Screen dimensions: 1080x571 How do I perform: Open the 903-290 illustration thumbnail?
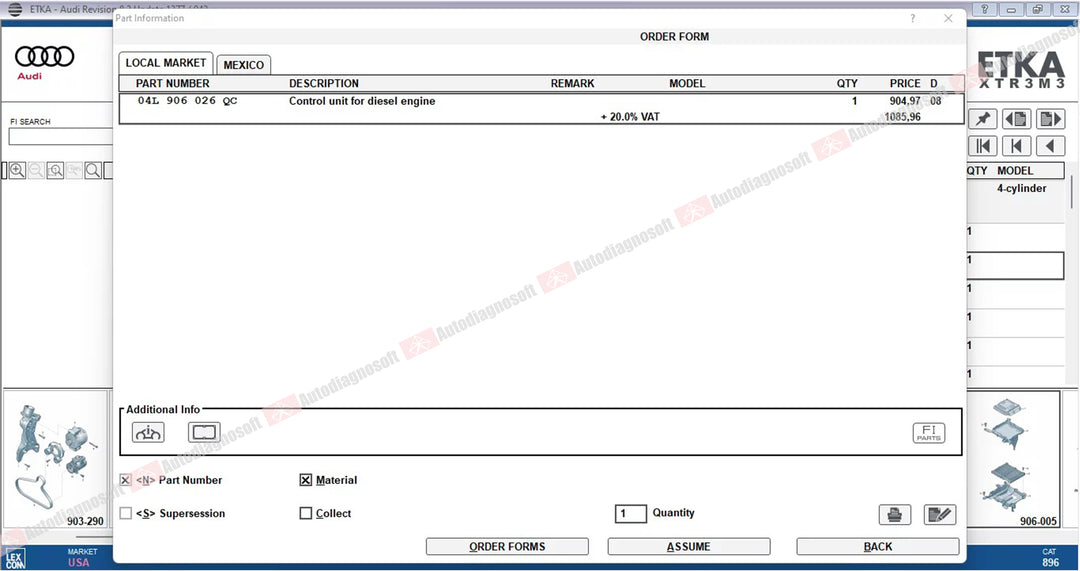(56, 460)
